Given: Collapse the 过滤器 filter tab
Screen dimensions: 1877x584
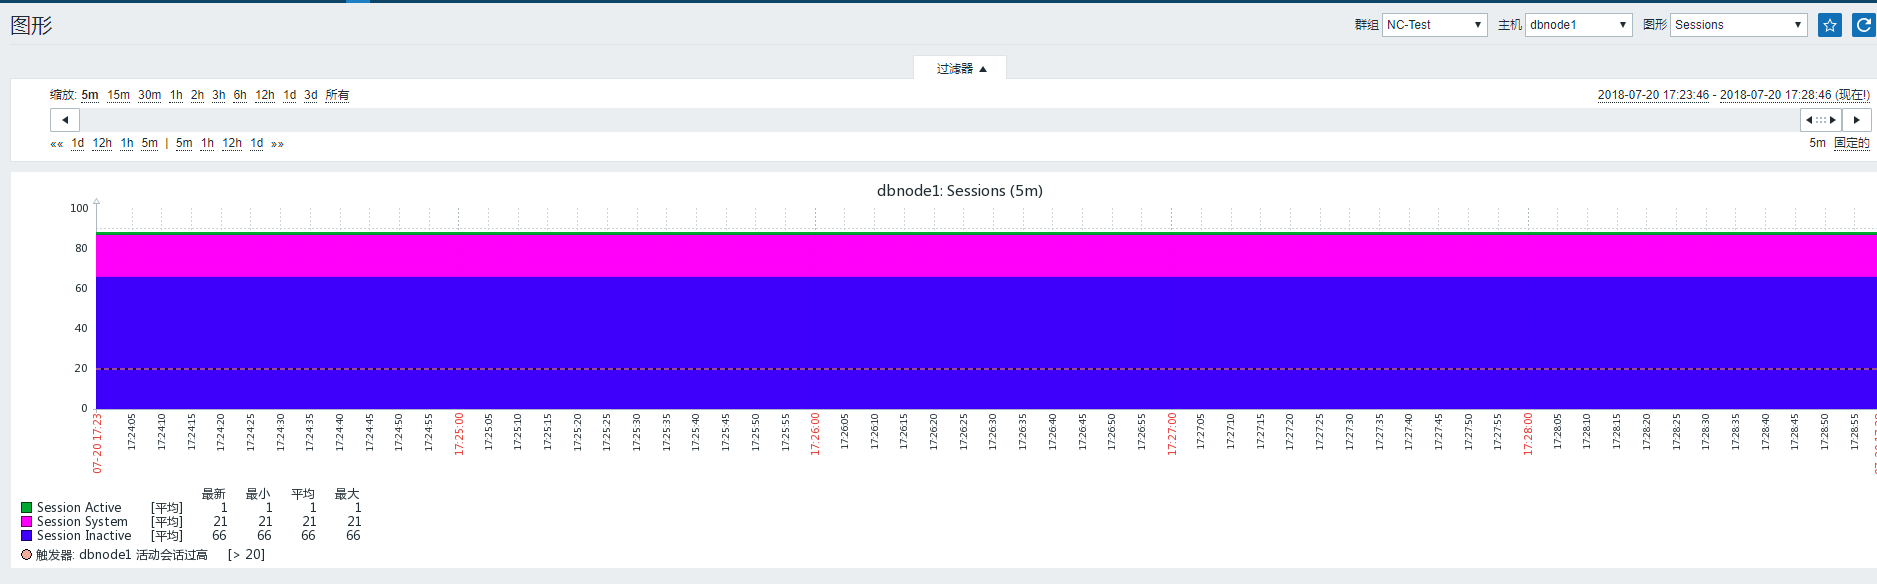Looking at the screenshot, I should pyautogui.click(x=960, y=68).
